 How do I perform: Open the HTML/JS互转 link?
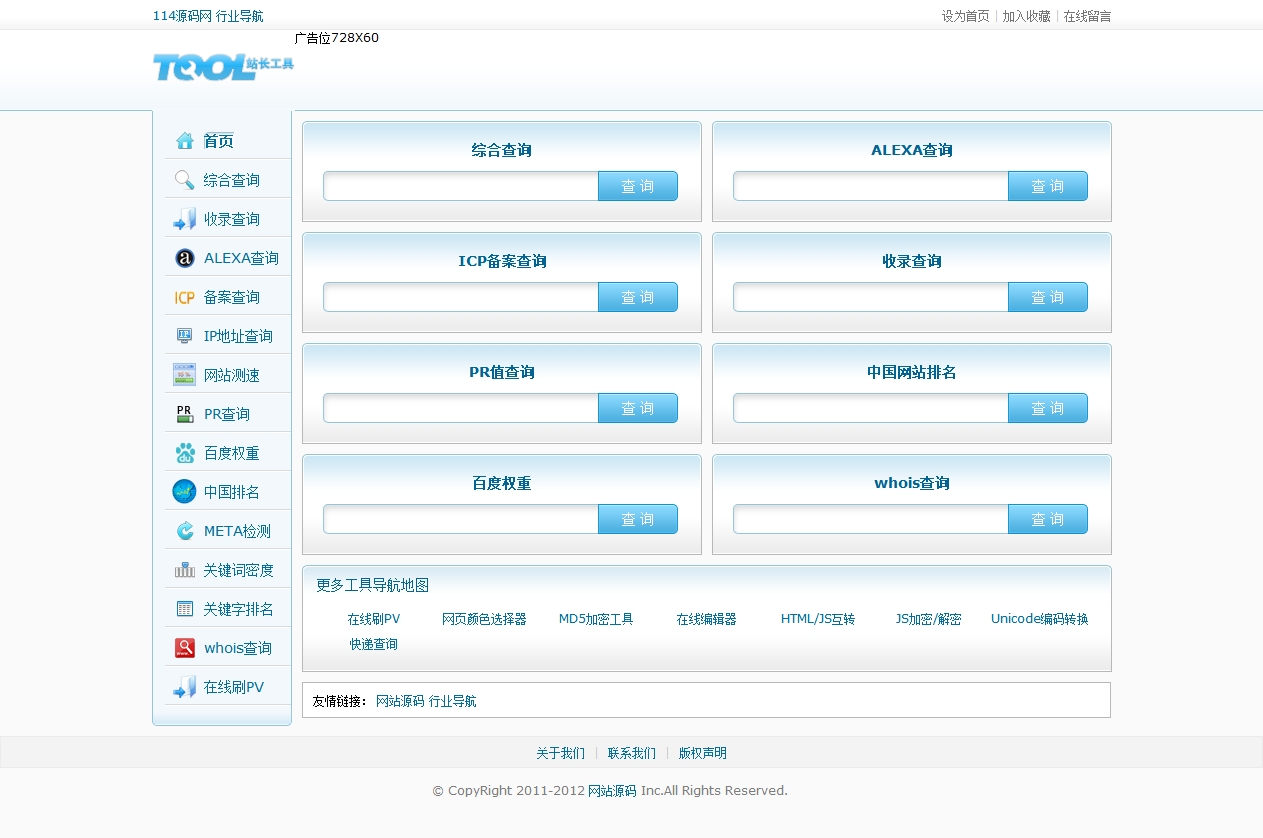click(818, 619)
